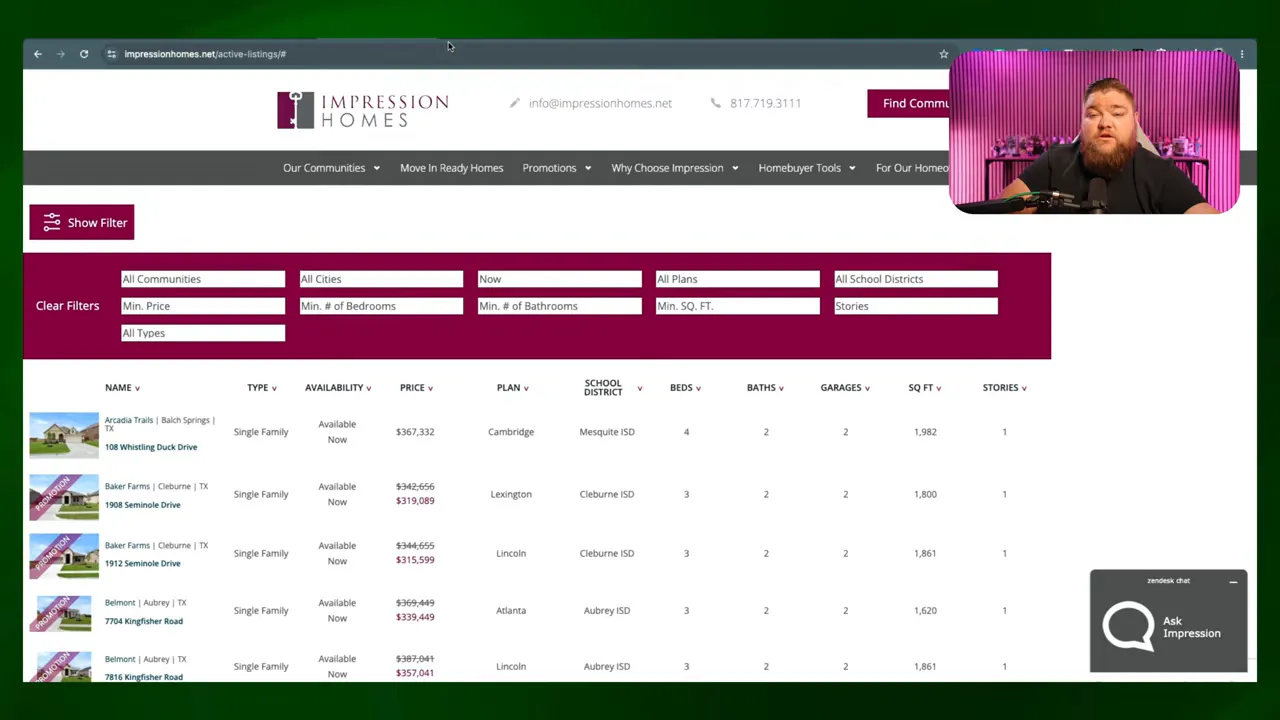1280x720 pixels.
Task: Open the All Types dropdown
Action: pos(203,333)
